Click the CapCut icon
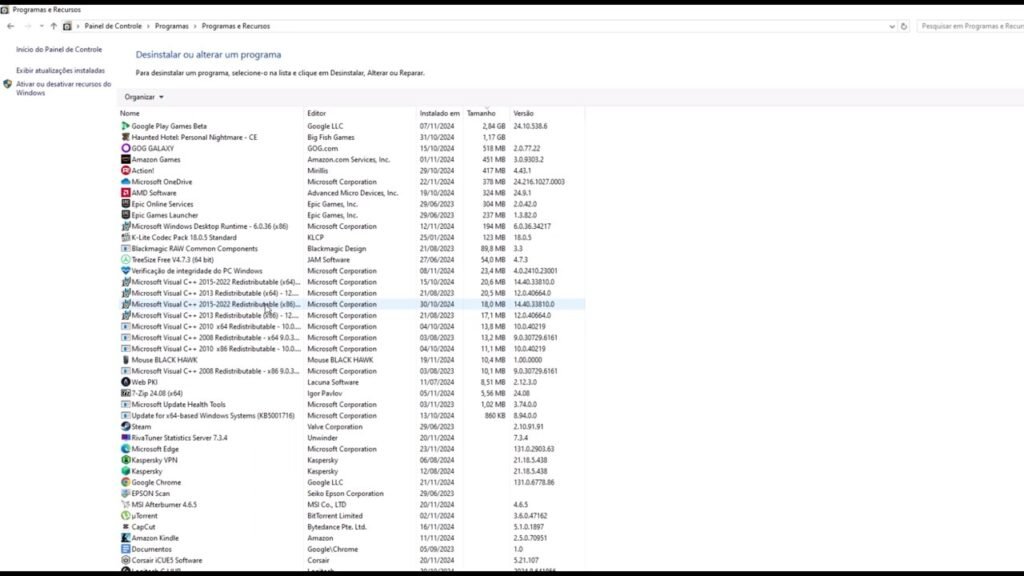The height and width of the screenshot is (576, 1024). tap(125, 526)
